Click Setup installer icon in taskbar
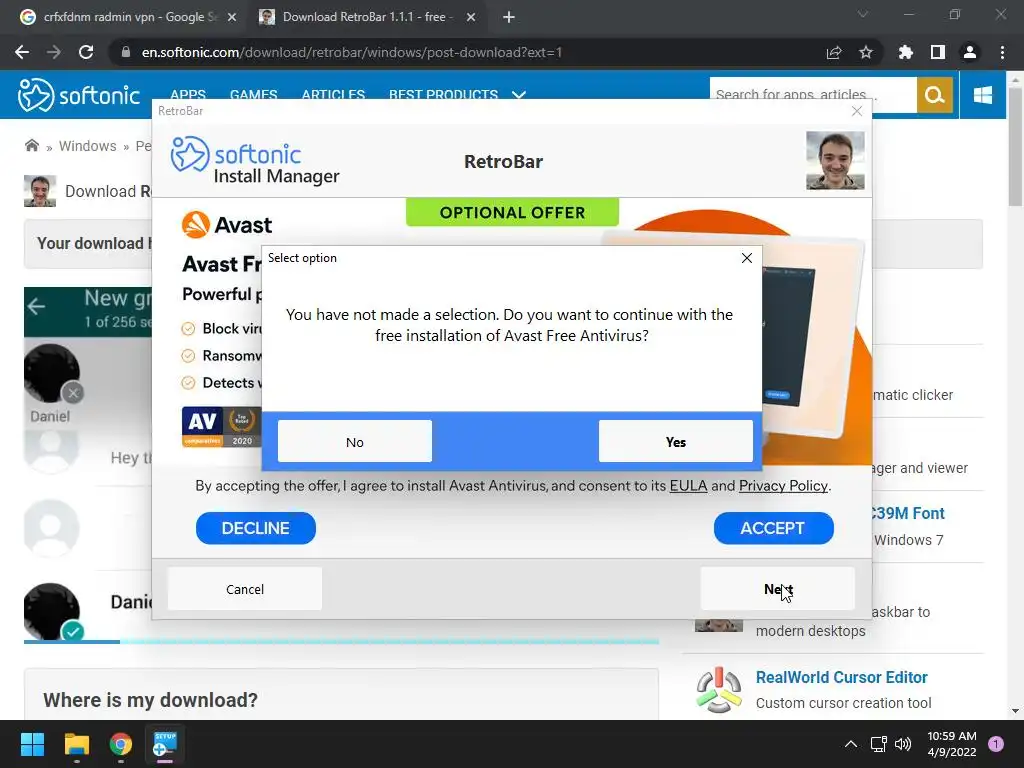Screen dimensions: 1024x768 [165, 744]
